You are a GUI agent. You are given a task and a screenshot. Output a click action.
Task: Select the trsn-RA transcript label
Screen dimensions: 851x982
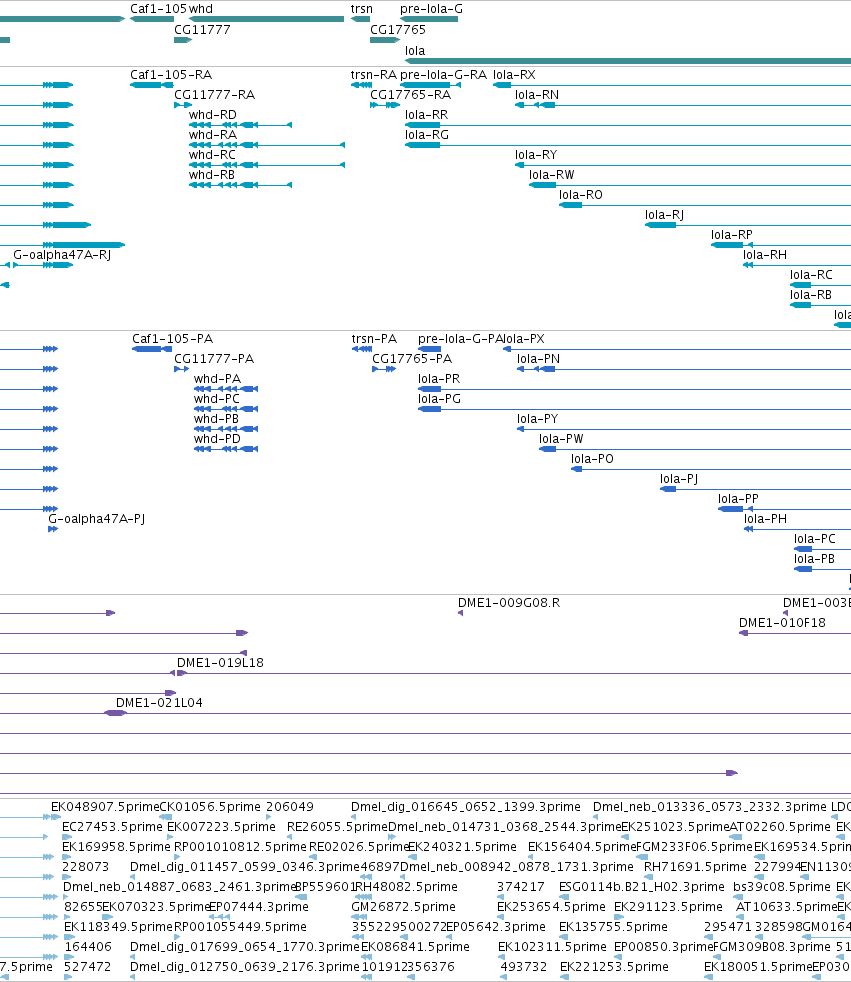click(x=374, y=75)
